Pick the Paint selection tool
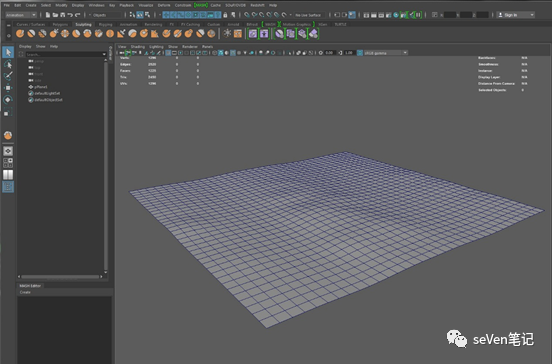This screenshot has height=364, width=552. tap(8, 76)
